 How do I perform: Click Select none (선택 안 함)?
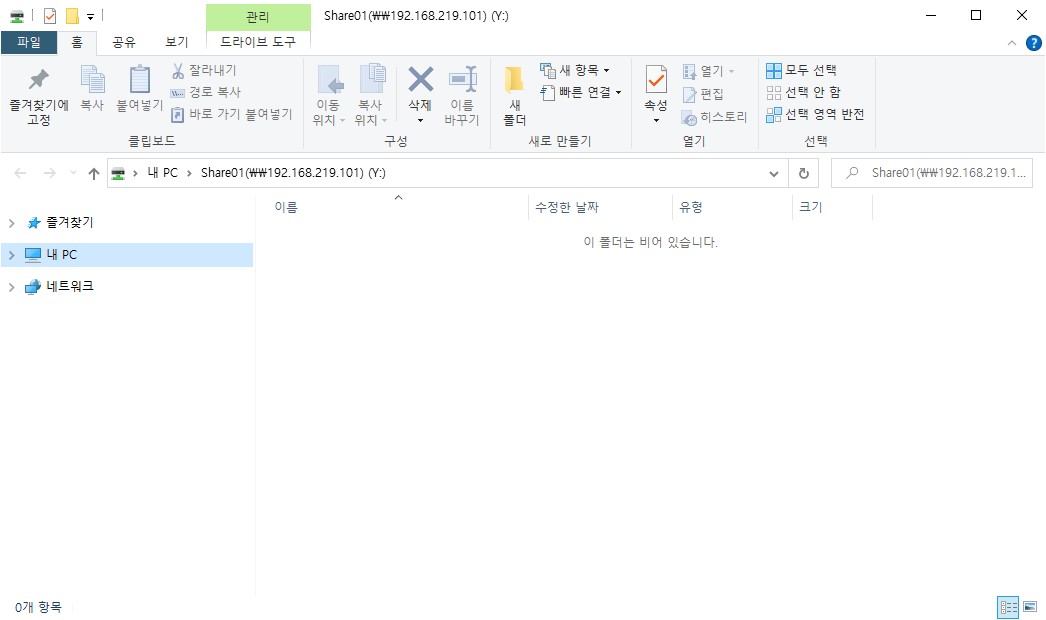pyautogui.click(x=803, y=92)
